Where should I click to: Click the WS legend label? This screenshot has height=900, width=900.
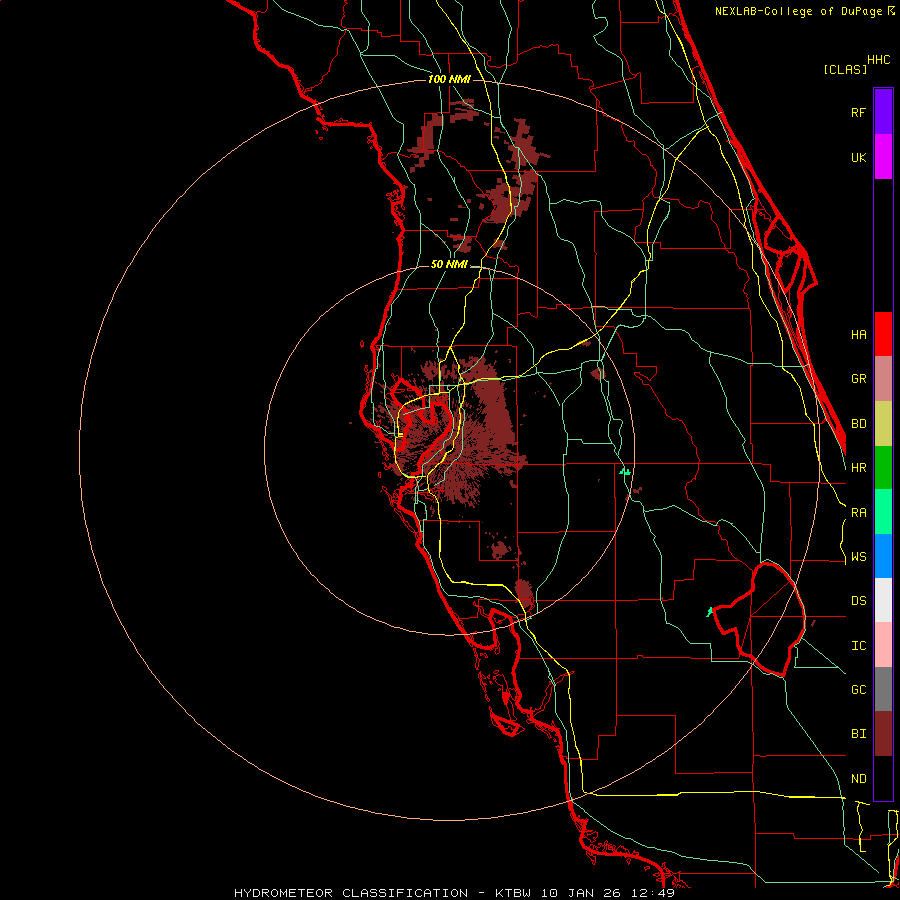pos(858,557)
